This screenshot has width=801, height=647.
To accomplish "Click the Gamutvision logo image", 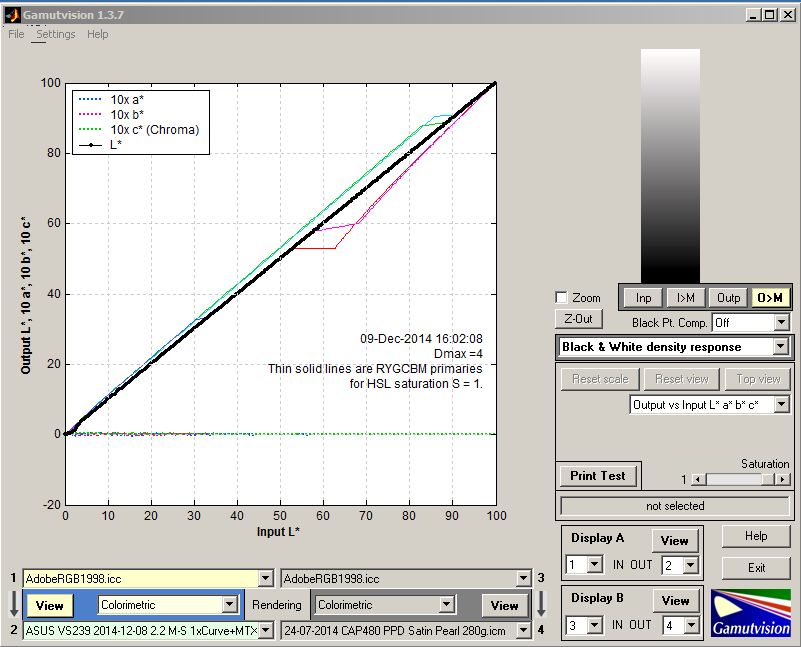I will [750, 613].
